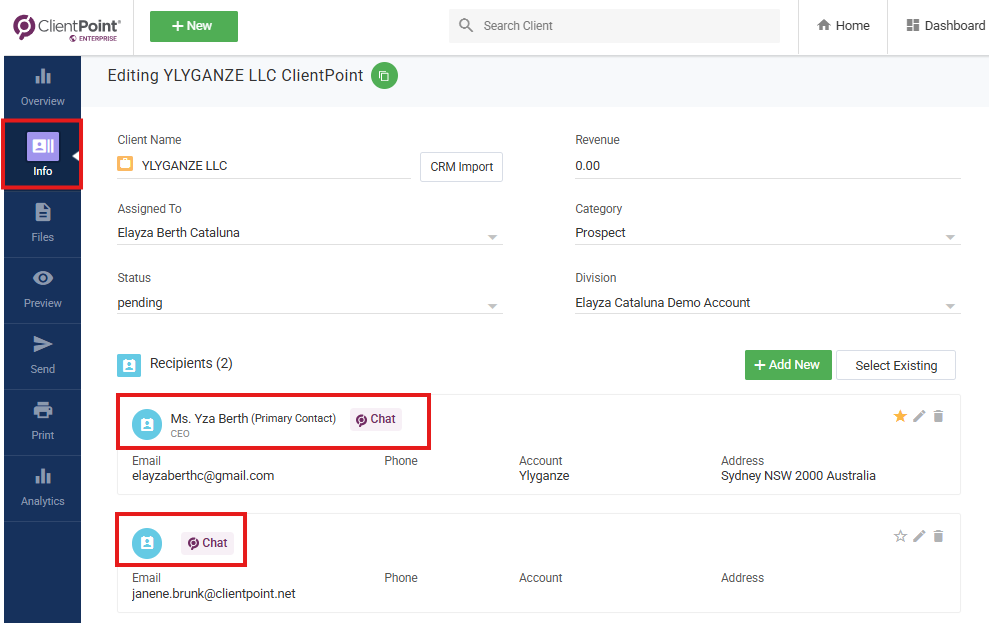Click address Sydney NSW 2000 Australia
Screen dimensions: 989x623
point(798,476)
